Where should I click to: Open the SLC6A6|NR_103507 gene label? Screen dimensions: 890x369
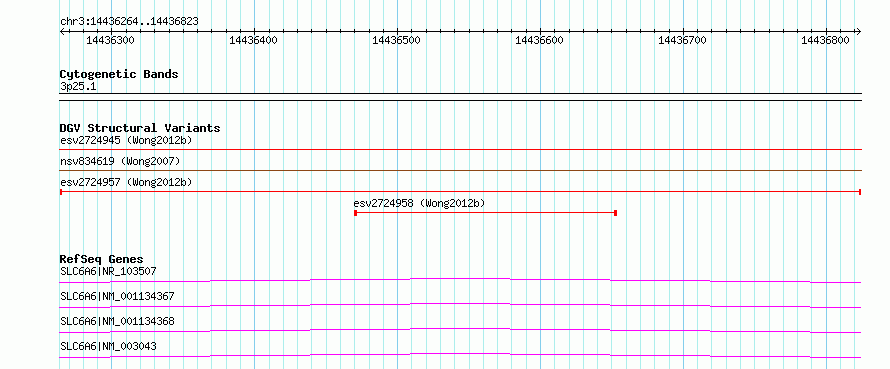pos(108,271)
